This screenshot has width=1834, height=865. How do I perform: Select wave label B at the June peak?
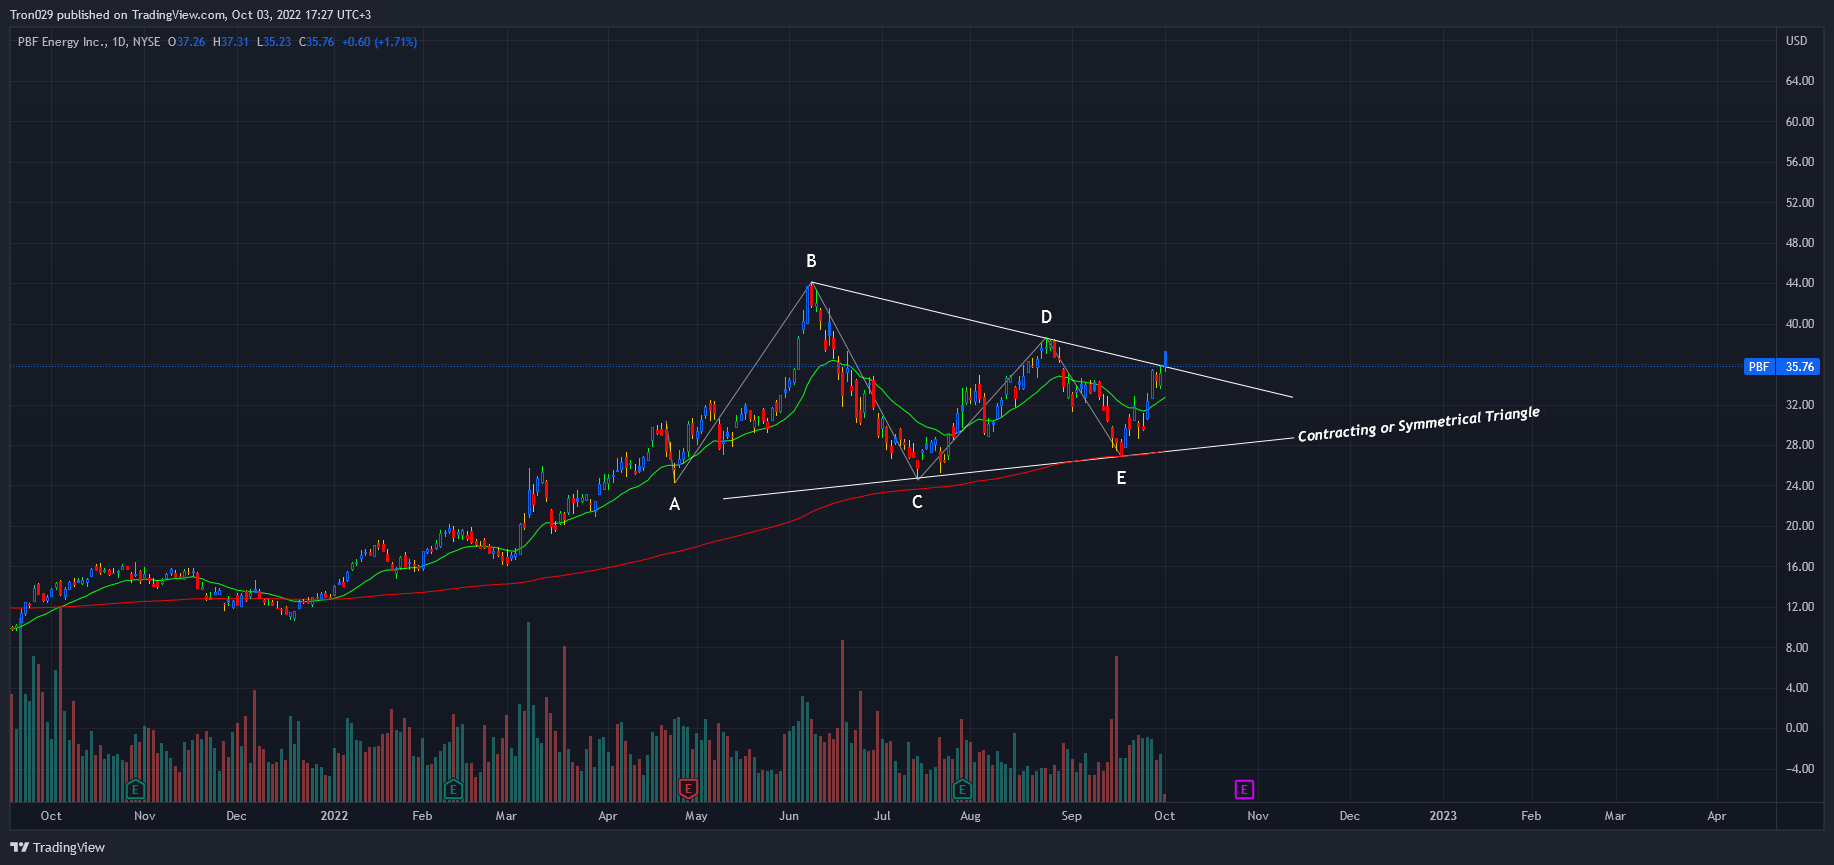click(811, 261)
